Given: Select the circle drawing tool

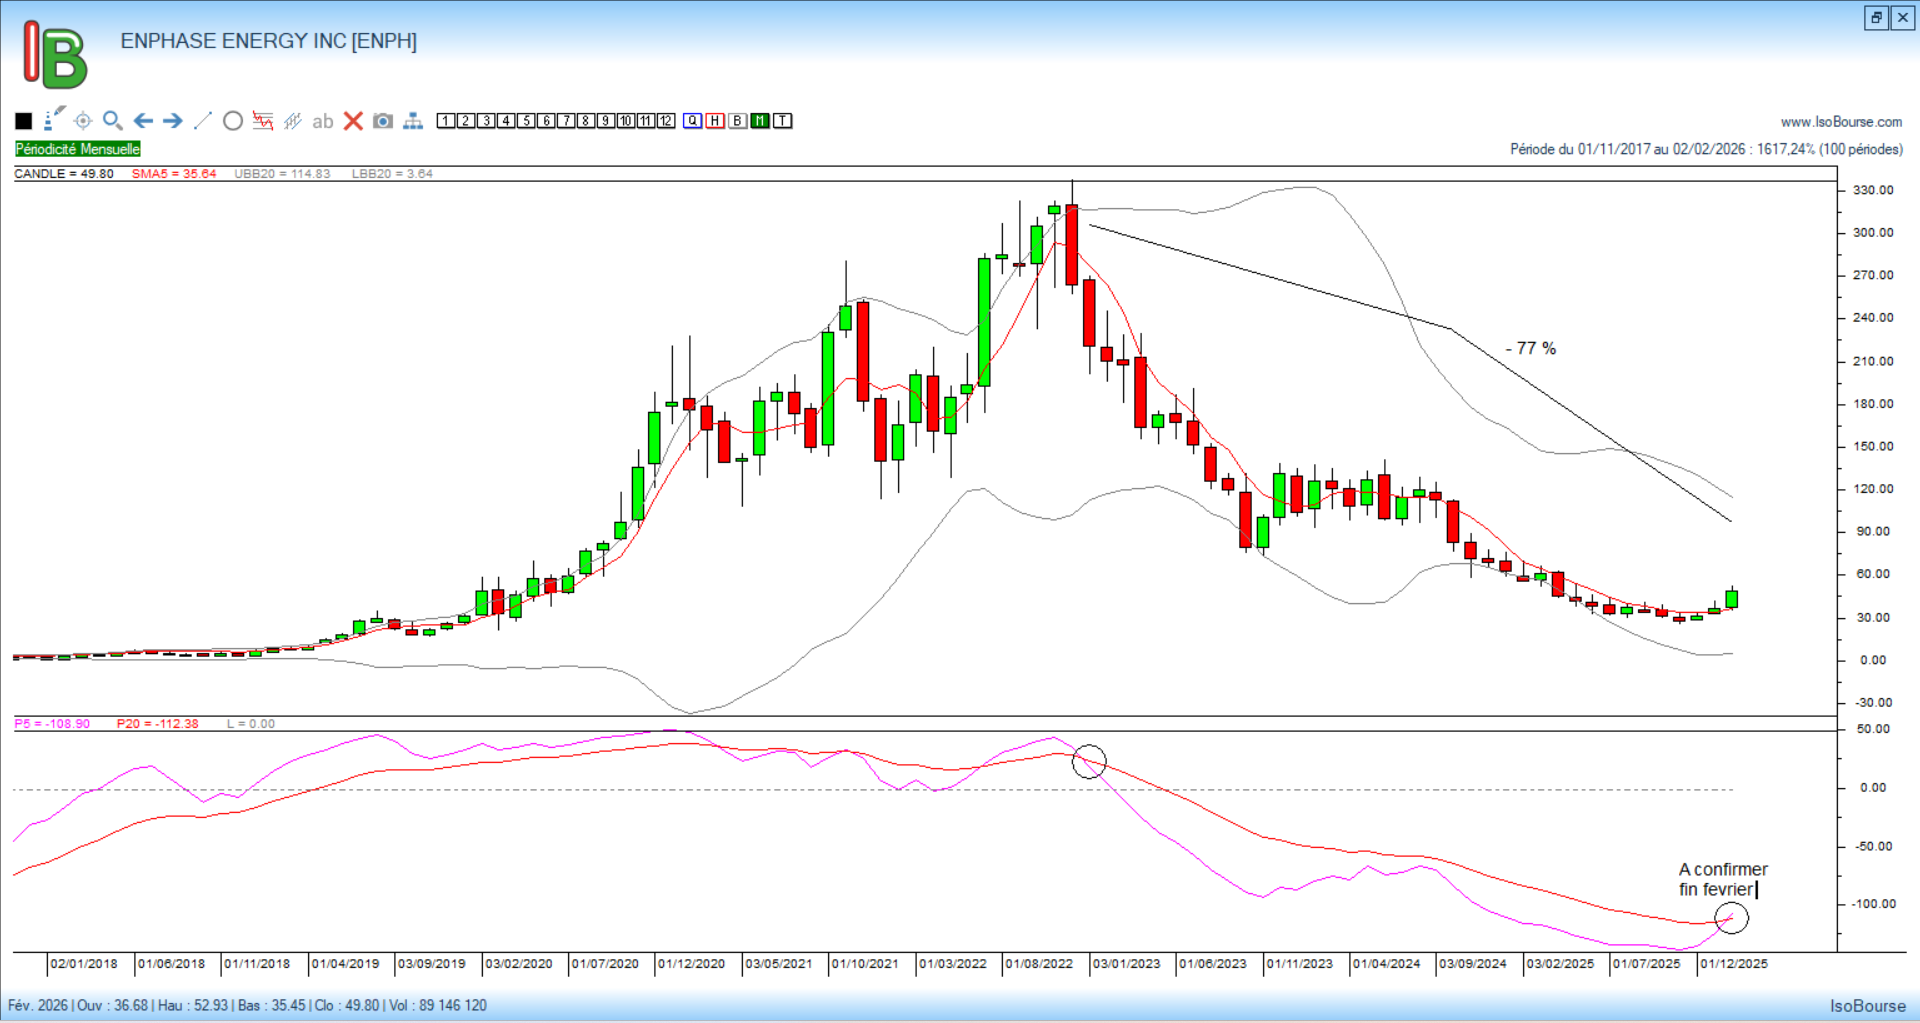Looking at the screenshot, I should (233, 121).
